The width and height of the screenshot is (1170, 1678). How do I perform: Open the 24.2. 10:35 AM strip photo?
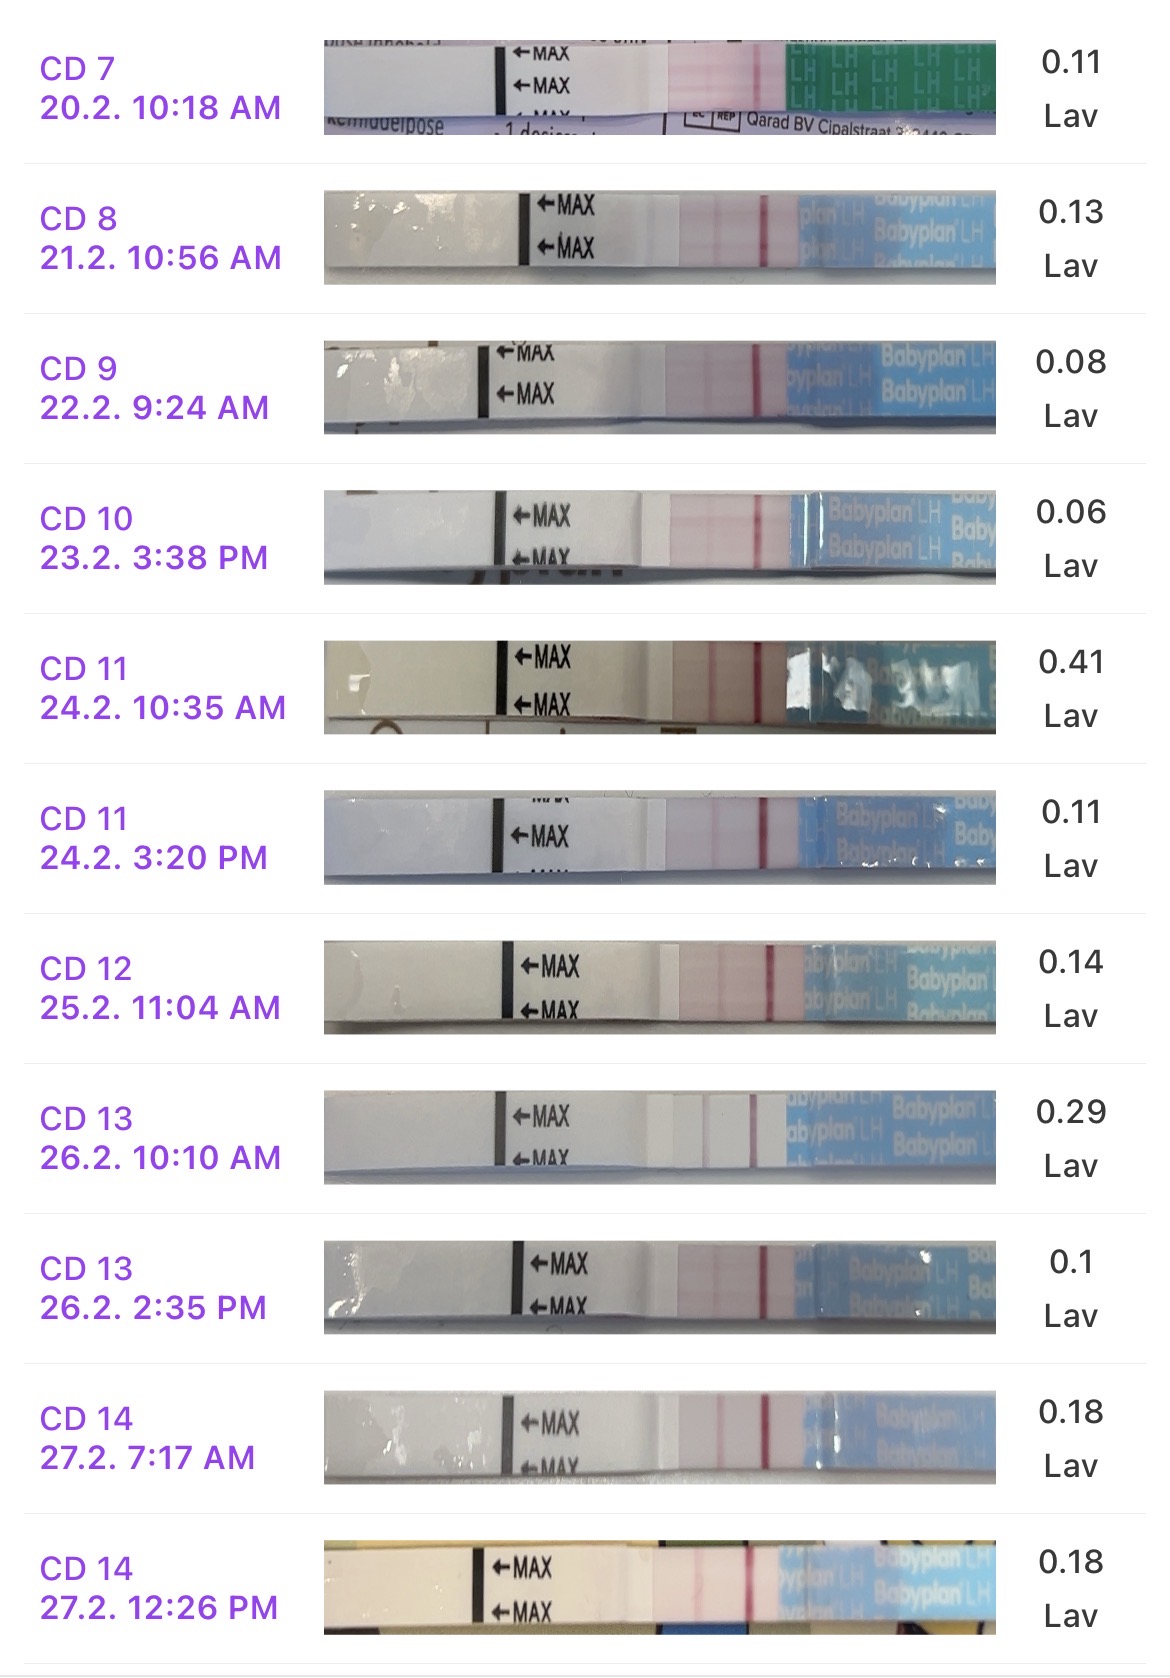tap(659, 688)
